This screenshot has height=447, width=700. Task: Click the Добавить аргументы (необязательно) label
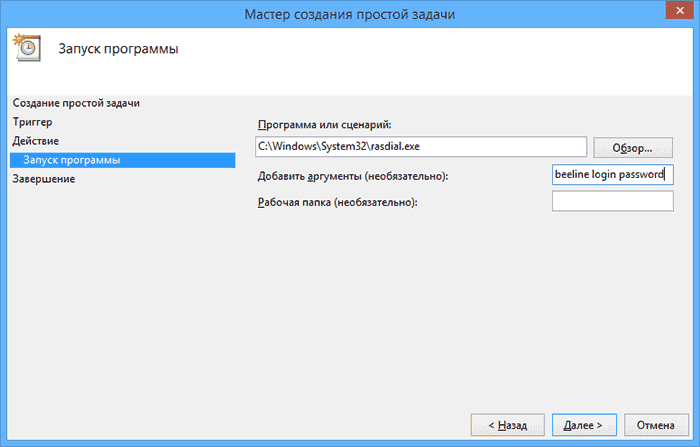[x=353, y=177]
